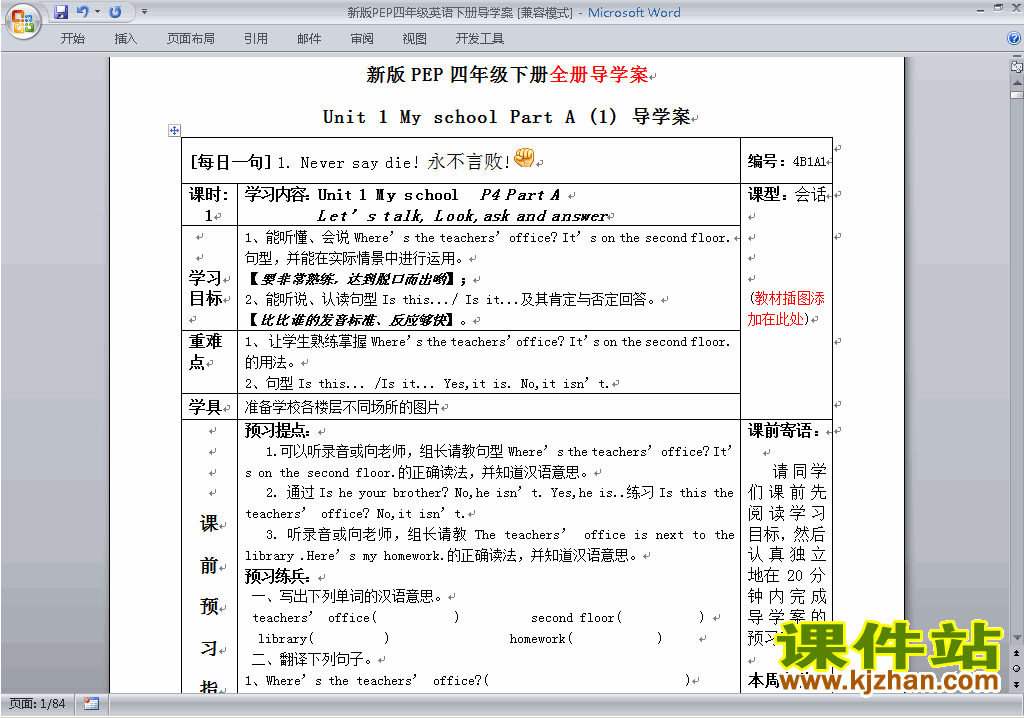
Task: Open the 开发工具 ribbon tab
Action: click(479, 39)
